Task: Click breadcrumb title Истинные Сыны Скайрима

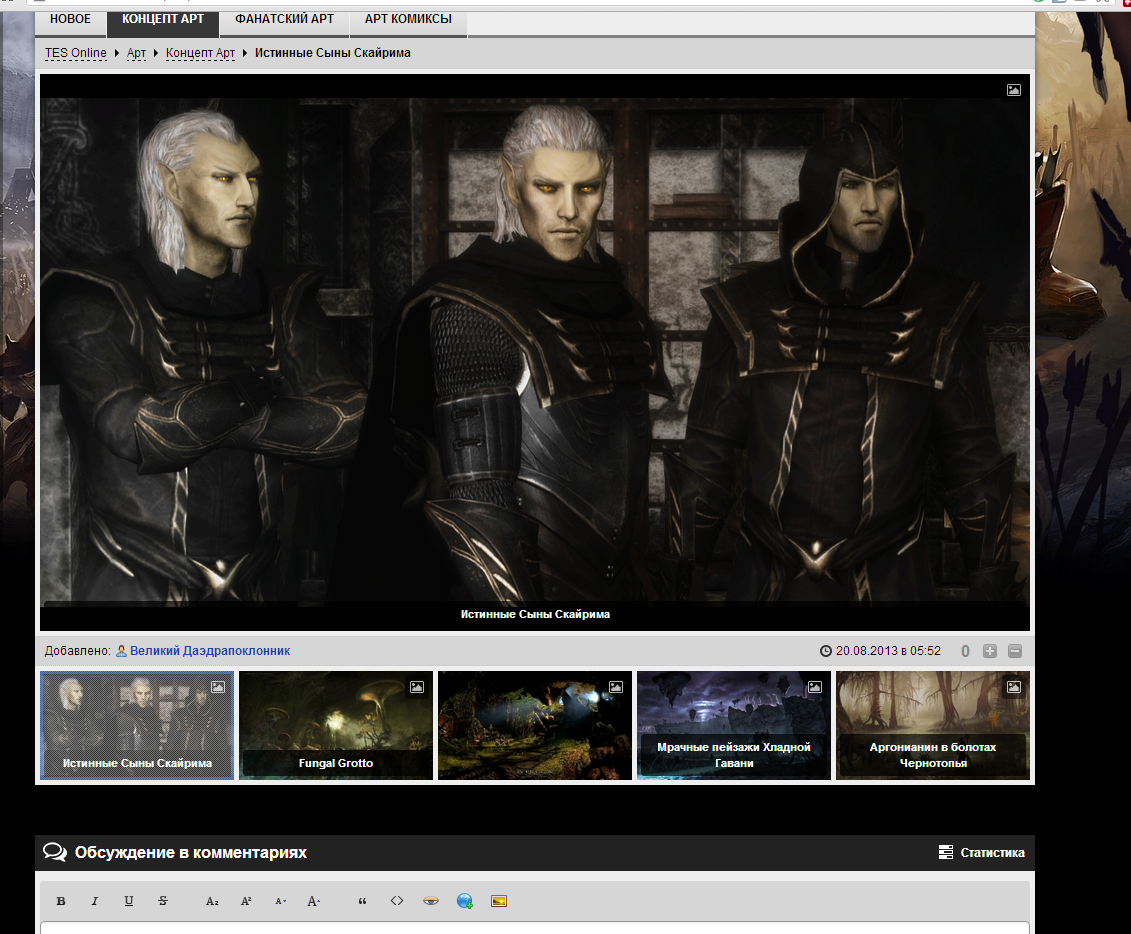Action: (333, 53)
